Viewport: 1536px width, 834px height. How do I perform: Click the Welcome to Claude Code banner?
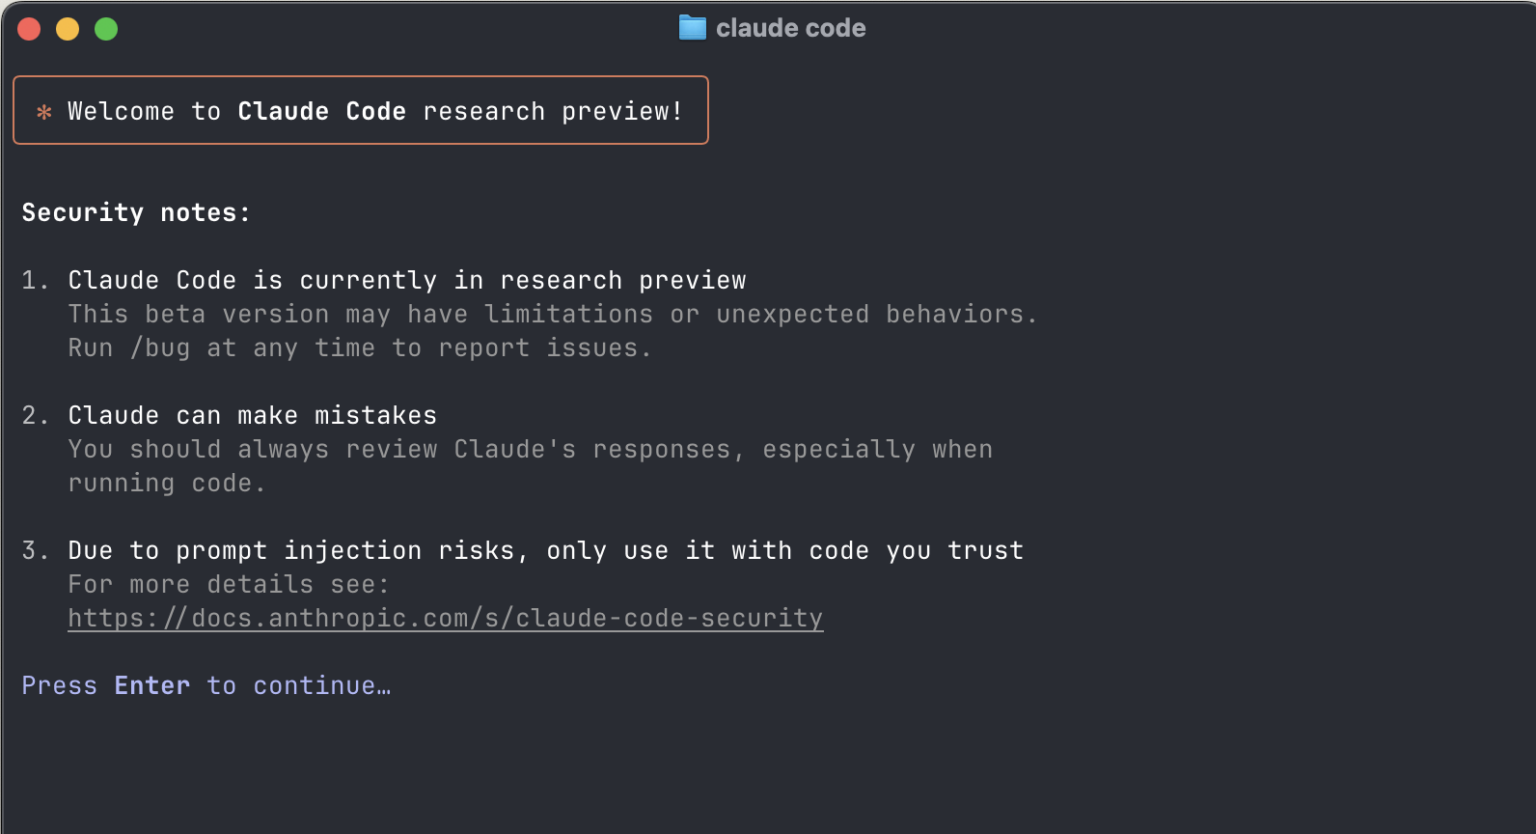[360, 111]
